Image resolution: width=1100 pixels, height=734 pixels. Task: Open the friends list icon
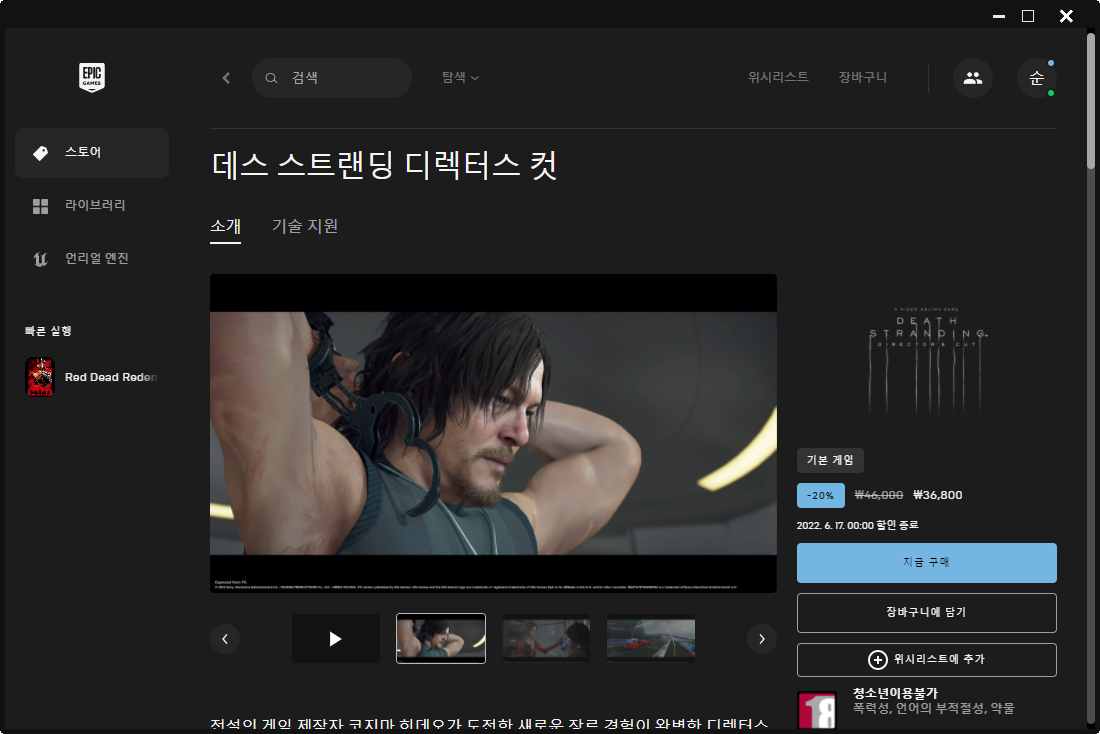(x=972, y=78)
